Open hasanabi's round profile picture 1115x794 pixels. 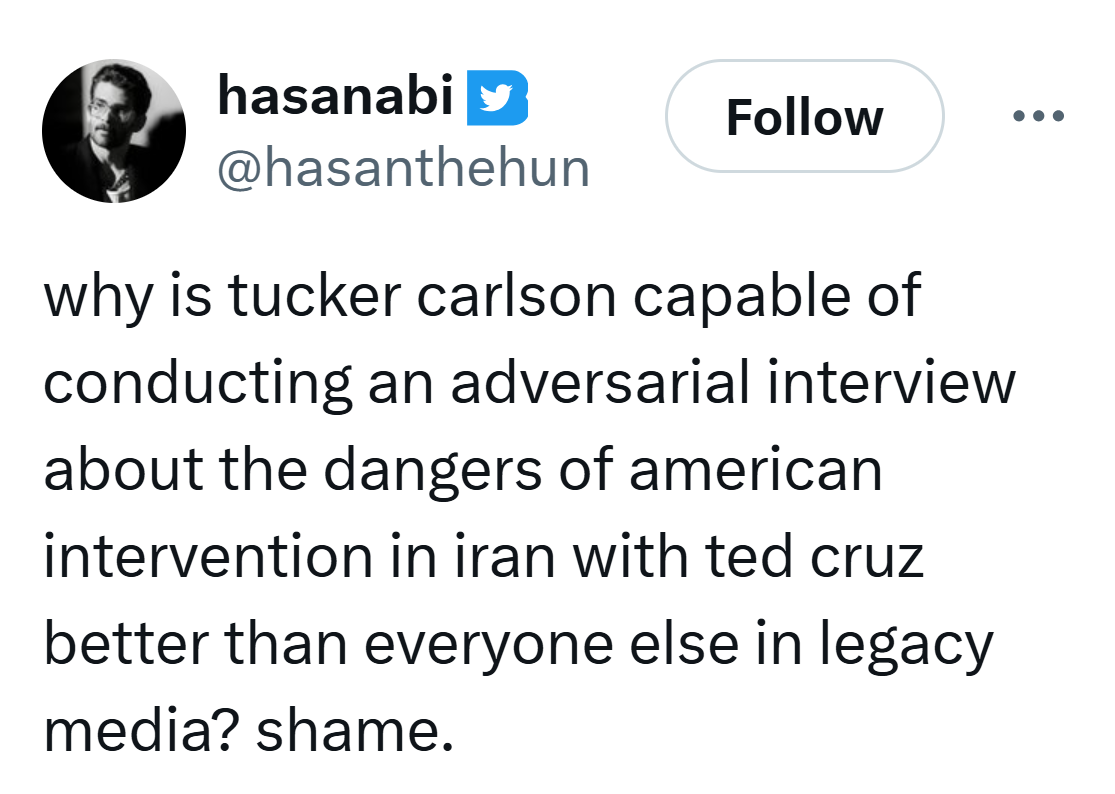click(114, 131)
